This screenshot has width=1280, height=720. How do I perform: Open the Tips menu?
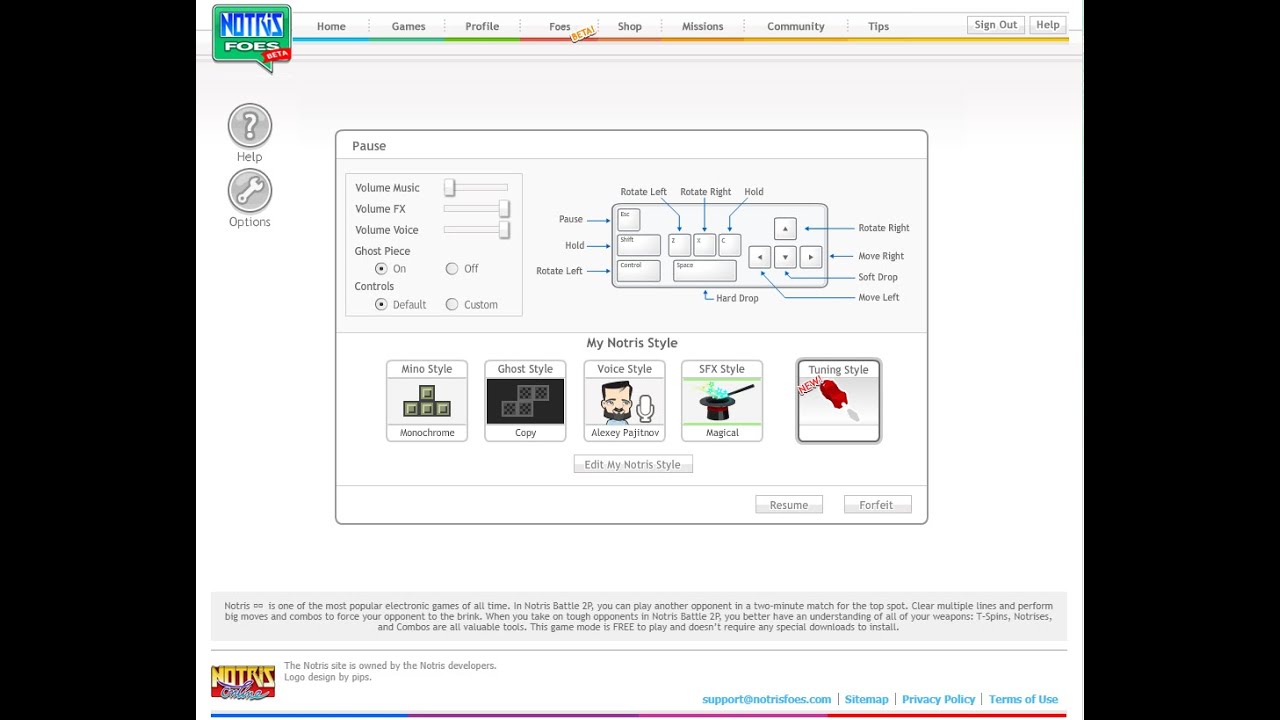coord(879,26)
